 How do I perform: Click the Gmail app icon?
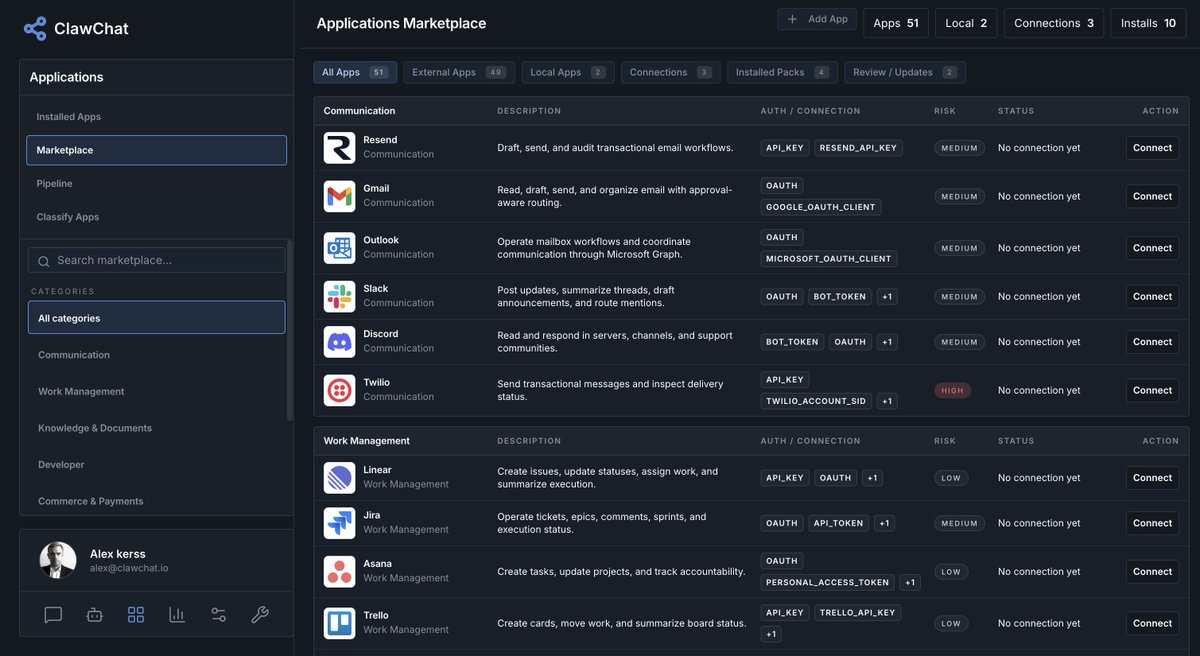[x=340, y=196]
